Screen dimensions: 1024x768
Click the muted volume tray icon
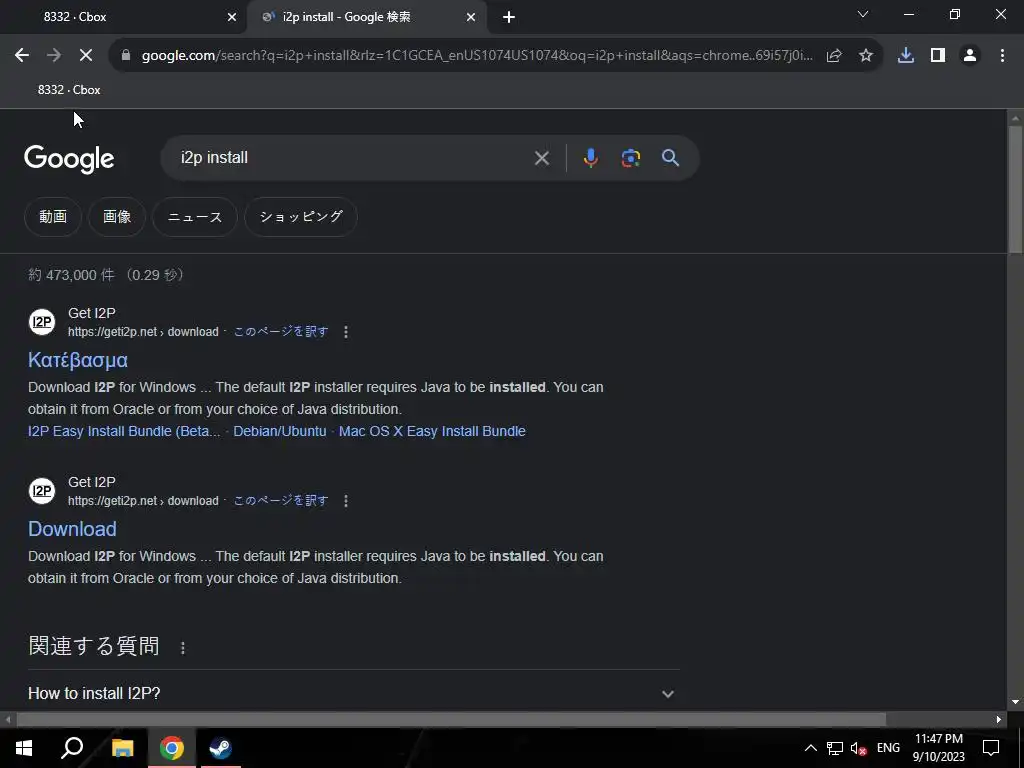pyautogui.click(x=859, y=748)
